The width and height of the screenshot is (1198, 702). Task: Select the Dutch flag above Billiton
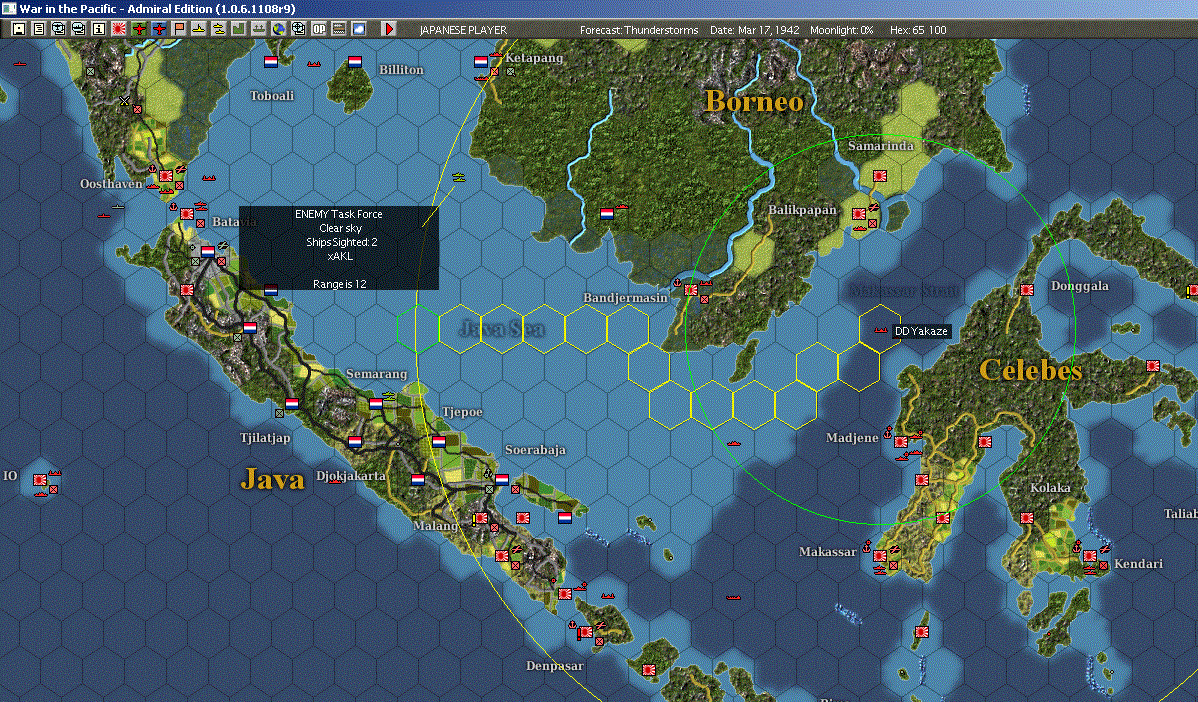point(355,62)
